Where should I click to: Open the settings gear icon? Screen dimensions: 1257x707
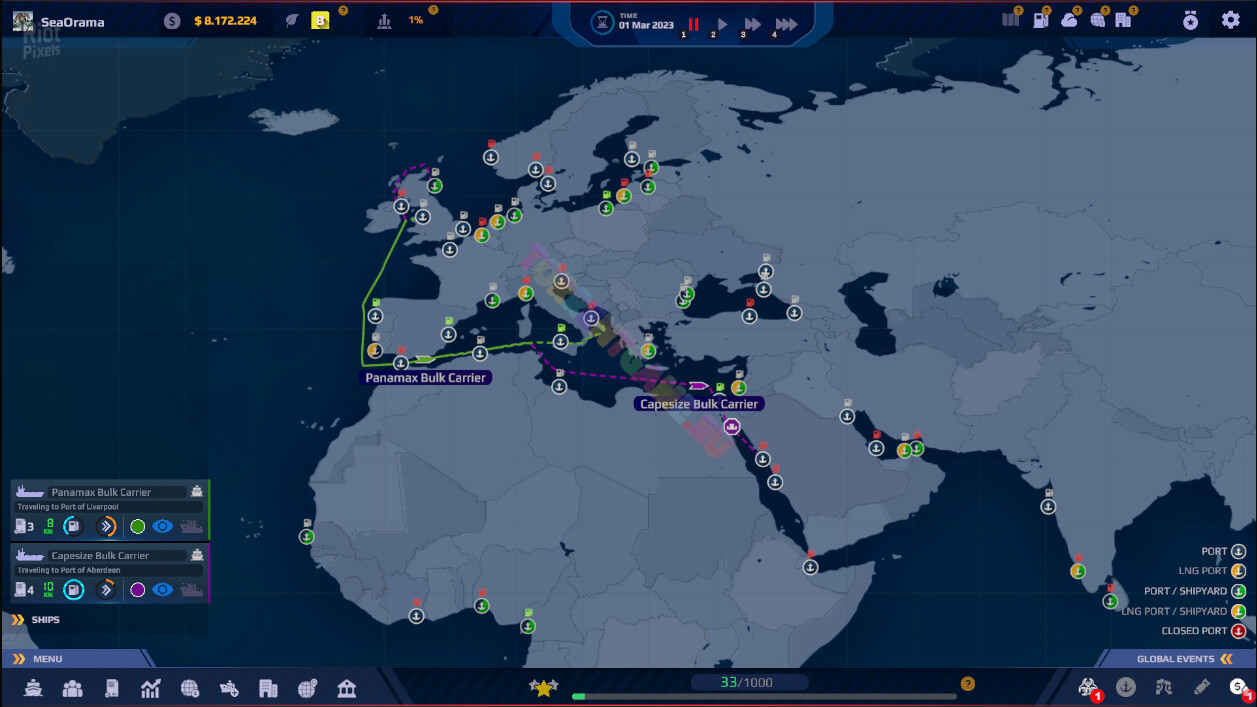(1230, 20)
